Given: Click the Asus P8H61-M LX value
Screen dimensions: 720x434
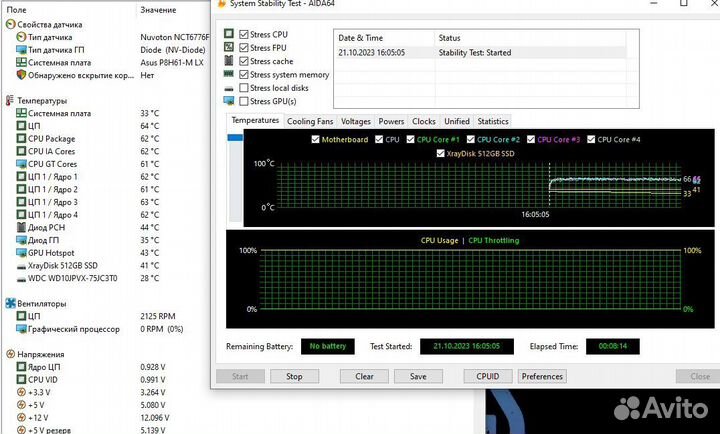Looking at the screenshot, I should point(172,62).
